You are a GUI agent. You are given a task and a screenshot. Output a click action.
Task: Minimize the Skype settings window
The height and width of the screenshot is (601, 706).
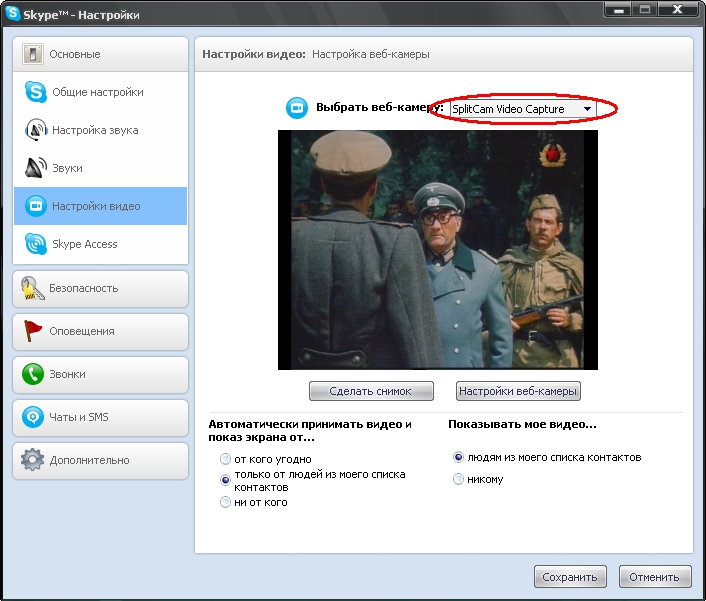(618, 10)
